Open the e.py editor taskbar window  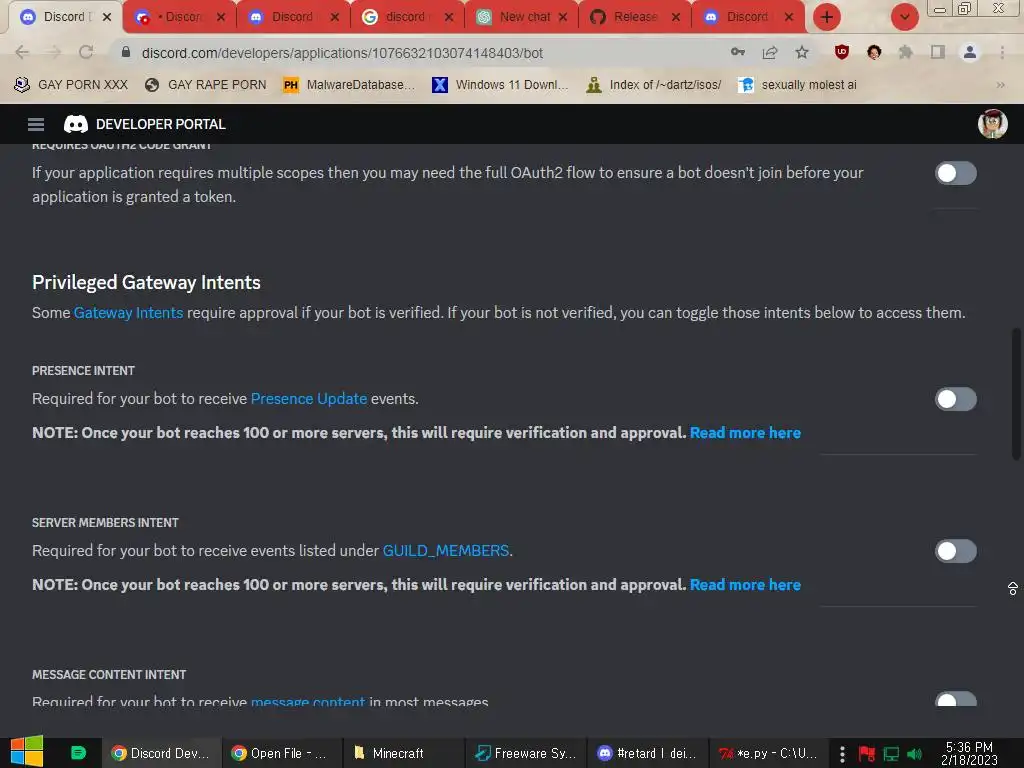pos(768,754)
